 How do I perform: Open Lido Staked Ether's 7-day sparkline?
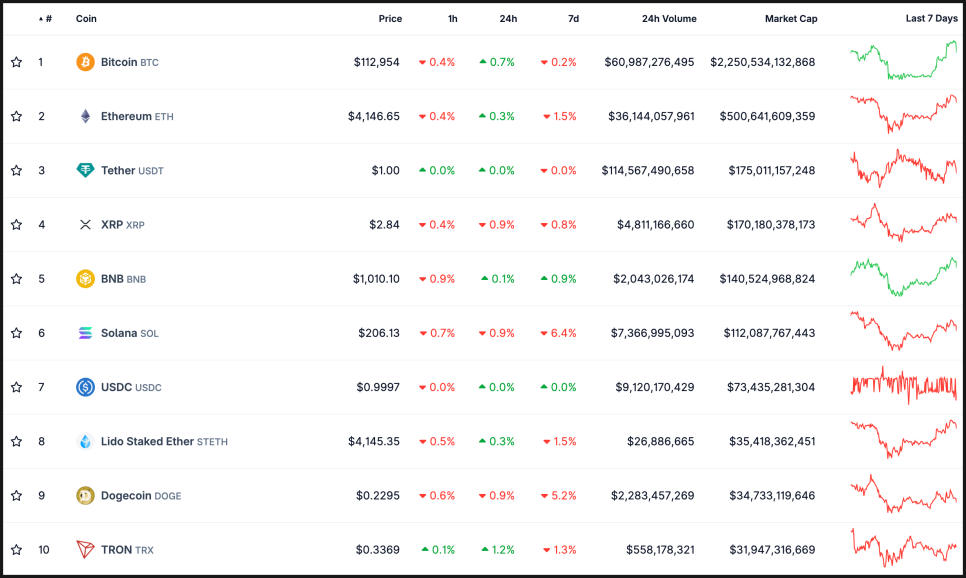point(904,439)
